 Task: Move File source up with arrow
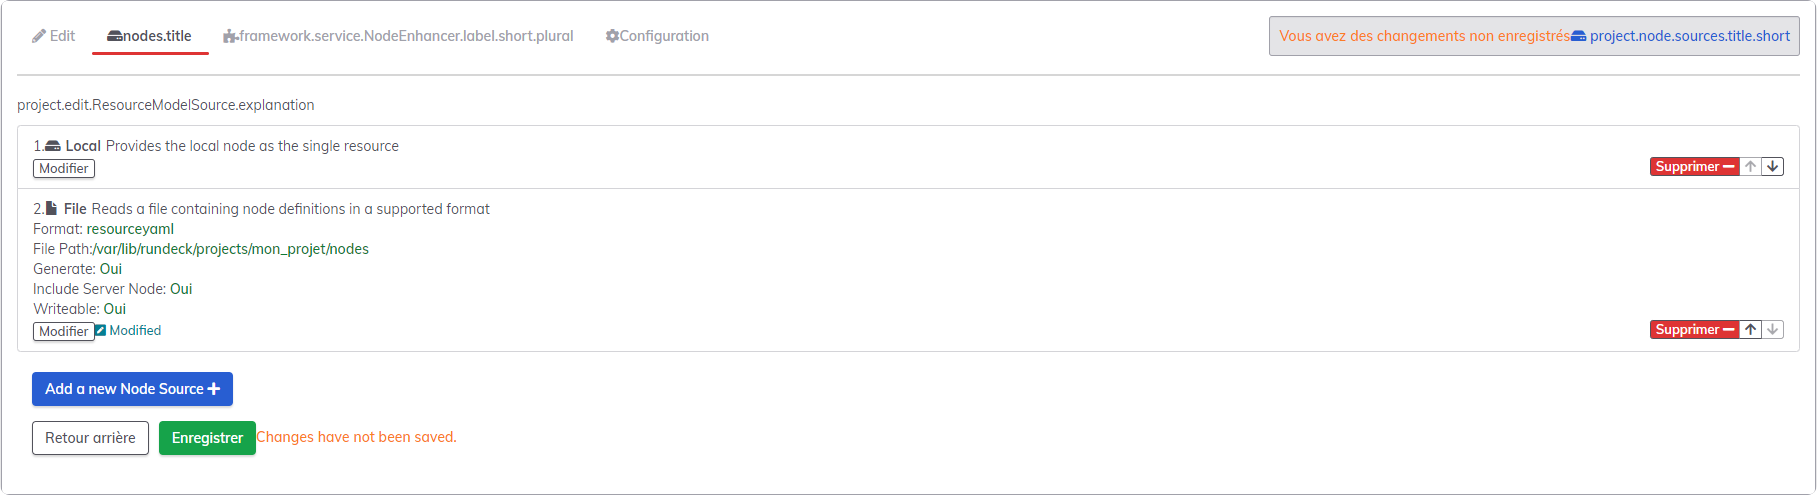(1750, 330)
